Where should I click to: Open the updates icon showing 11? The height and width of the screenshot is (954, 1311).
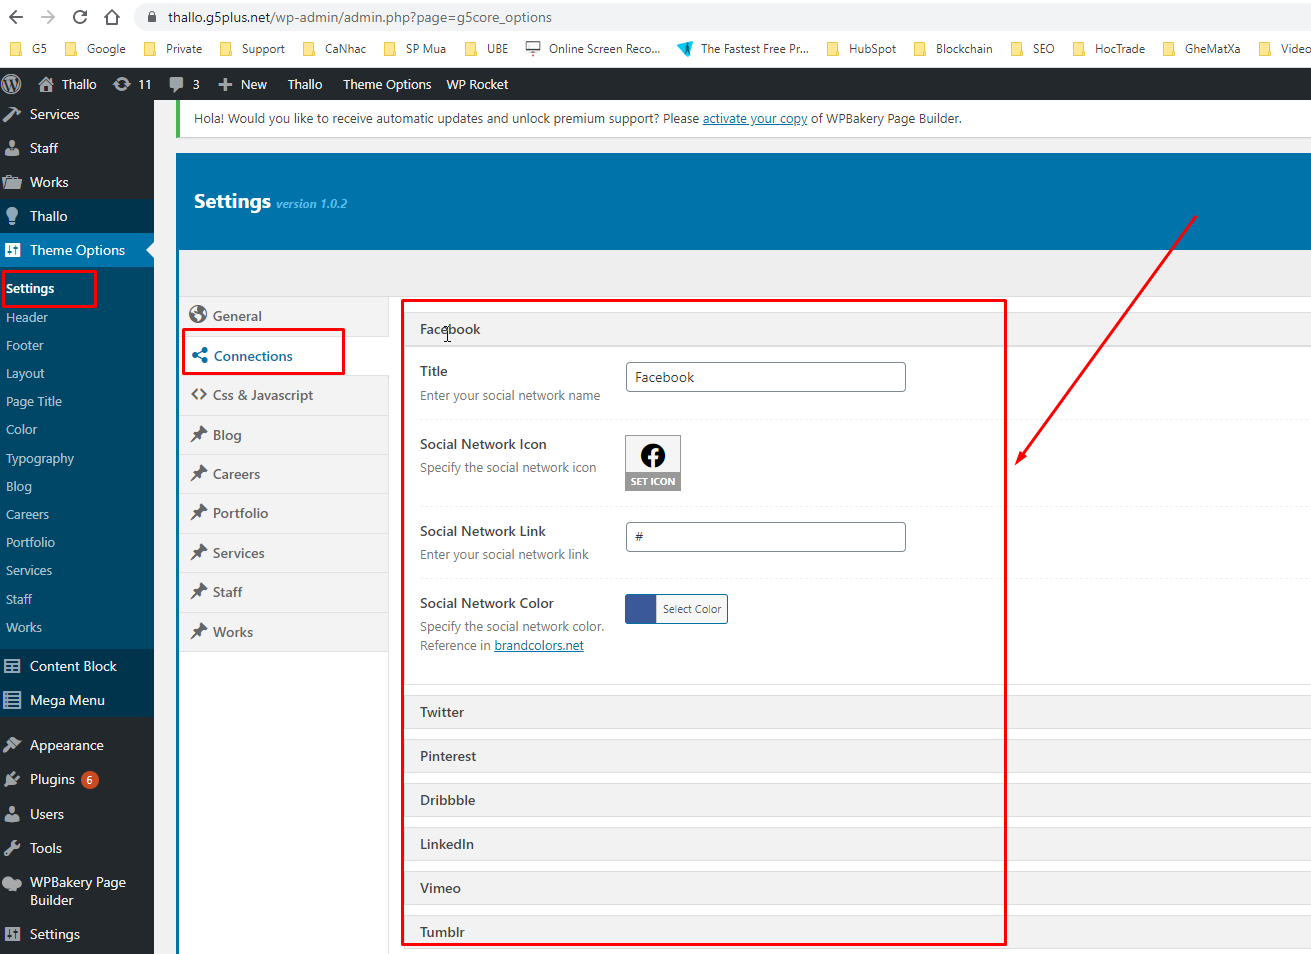132,84
